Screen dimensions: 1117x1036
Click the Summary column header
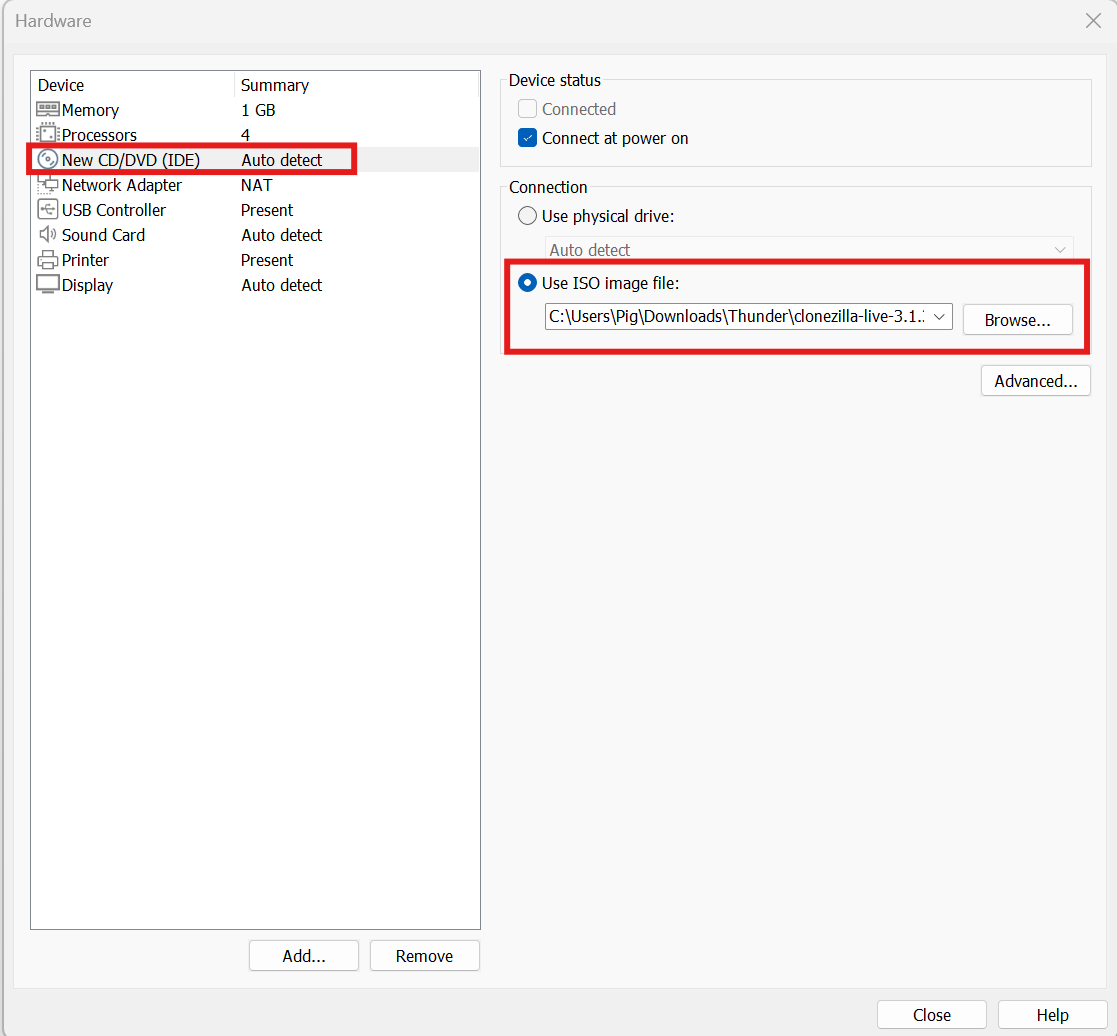point(275,85)
